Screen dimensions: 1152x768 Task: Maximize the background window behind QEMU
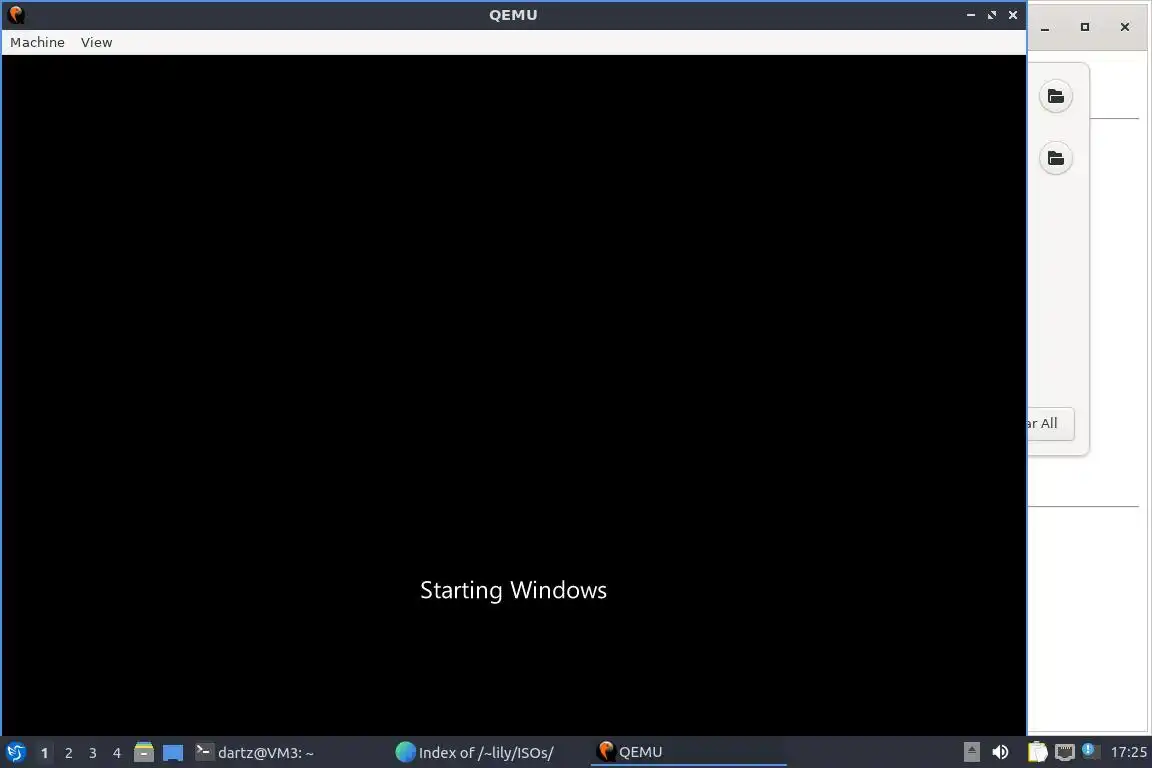click(1084, 27)
